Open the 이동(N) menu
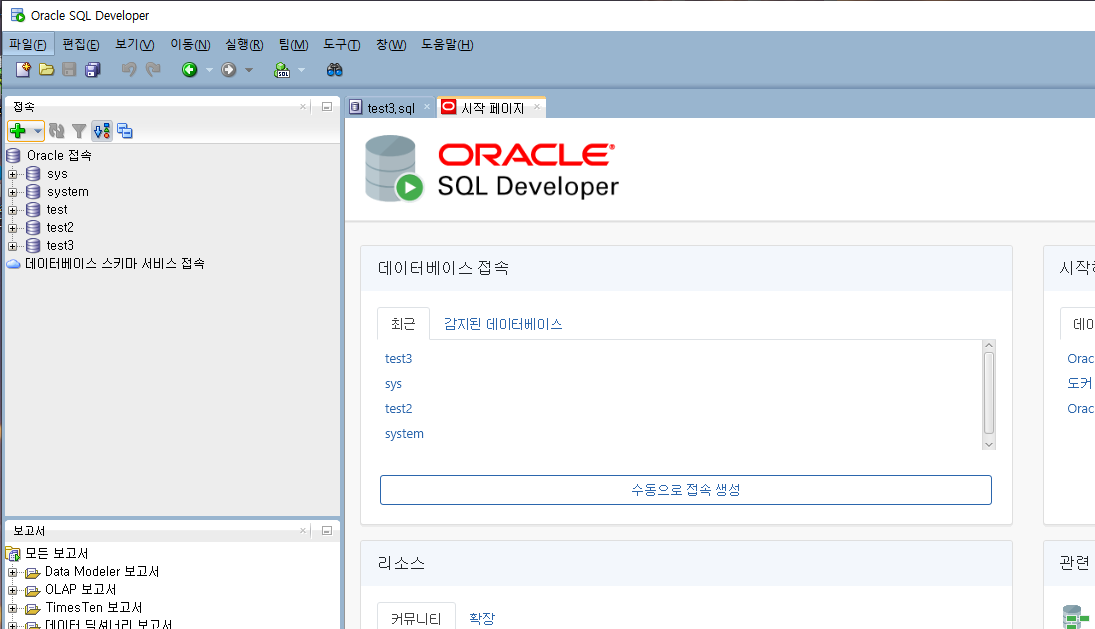 point(190,45)
